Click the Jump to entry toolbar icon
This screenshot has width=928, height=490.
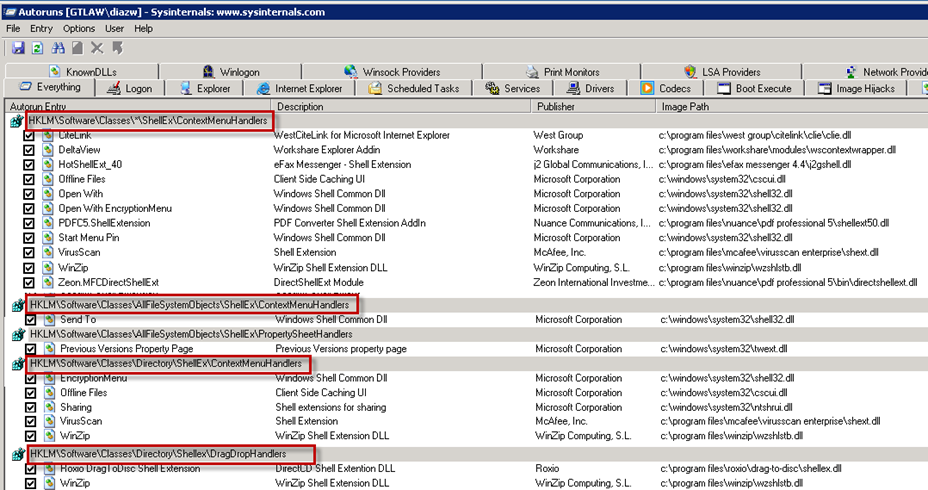tap(117, 48)
